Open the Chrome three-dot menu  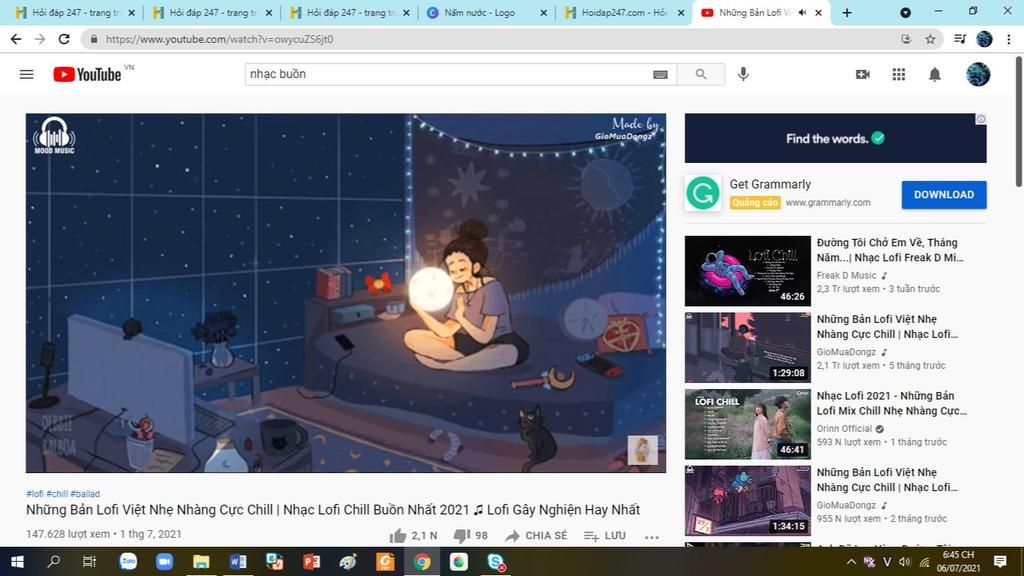(x=1009, y=39)
